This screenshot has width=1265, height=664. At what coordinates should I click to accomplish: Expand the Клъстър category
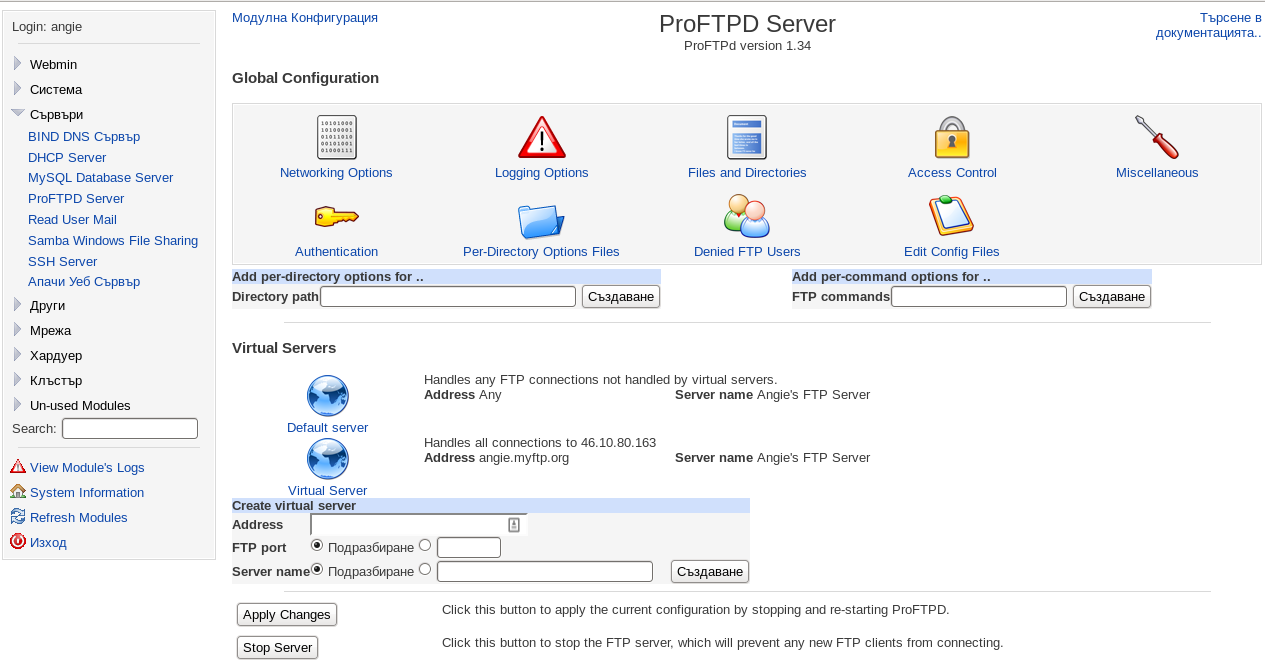coord(17,379)
